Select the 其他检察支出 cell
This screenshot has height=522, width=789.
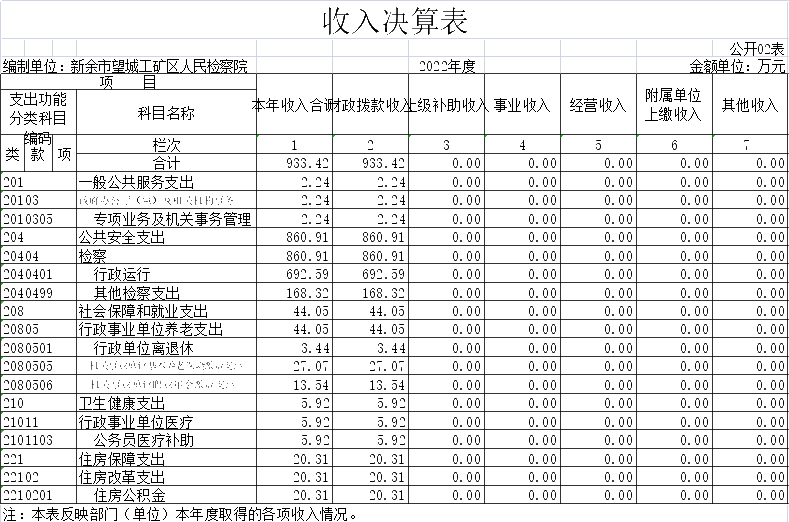[x=166, y=292]
